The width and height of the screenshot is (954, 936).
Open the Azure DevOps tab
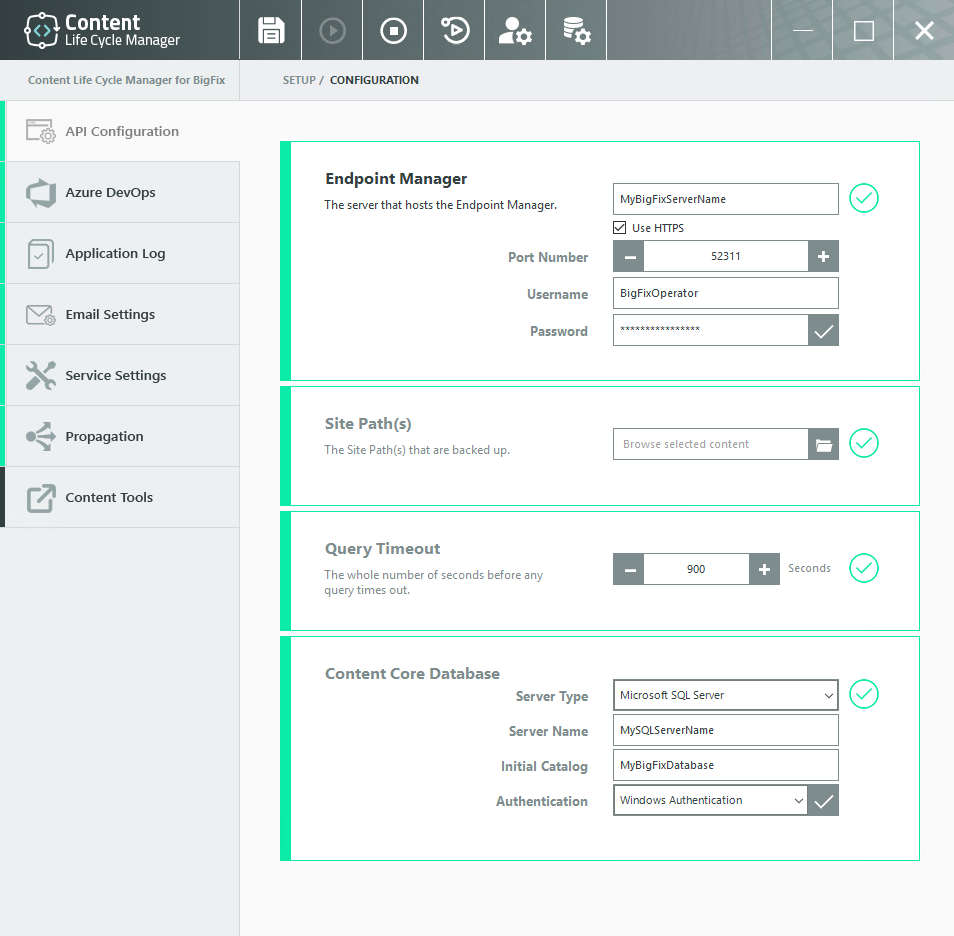(122, 192)
